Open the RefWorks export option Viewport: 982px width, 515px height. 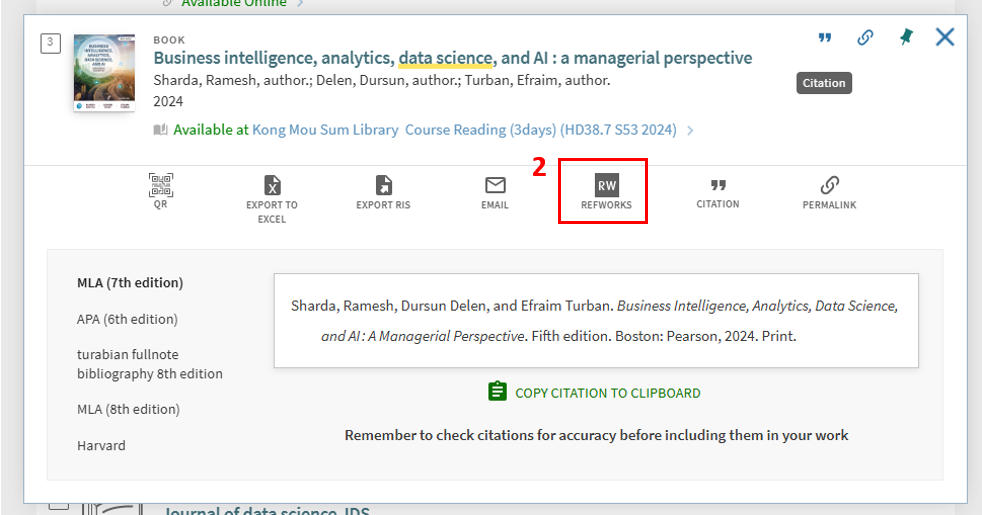606,187
